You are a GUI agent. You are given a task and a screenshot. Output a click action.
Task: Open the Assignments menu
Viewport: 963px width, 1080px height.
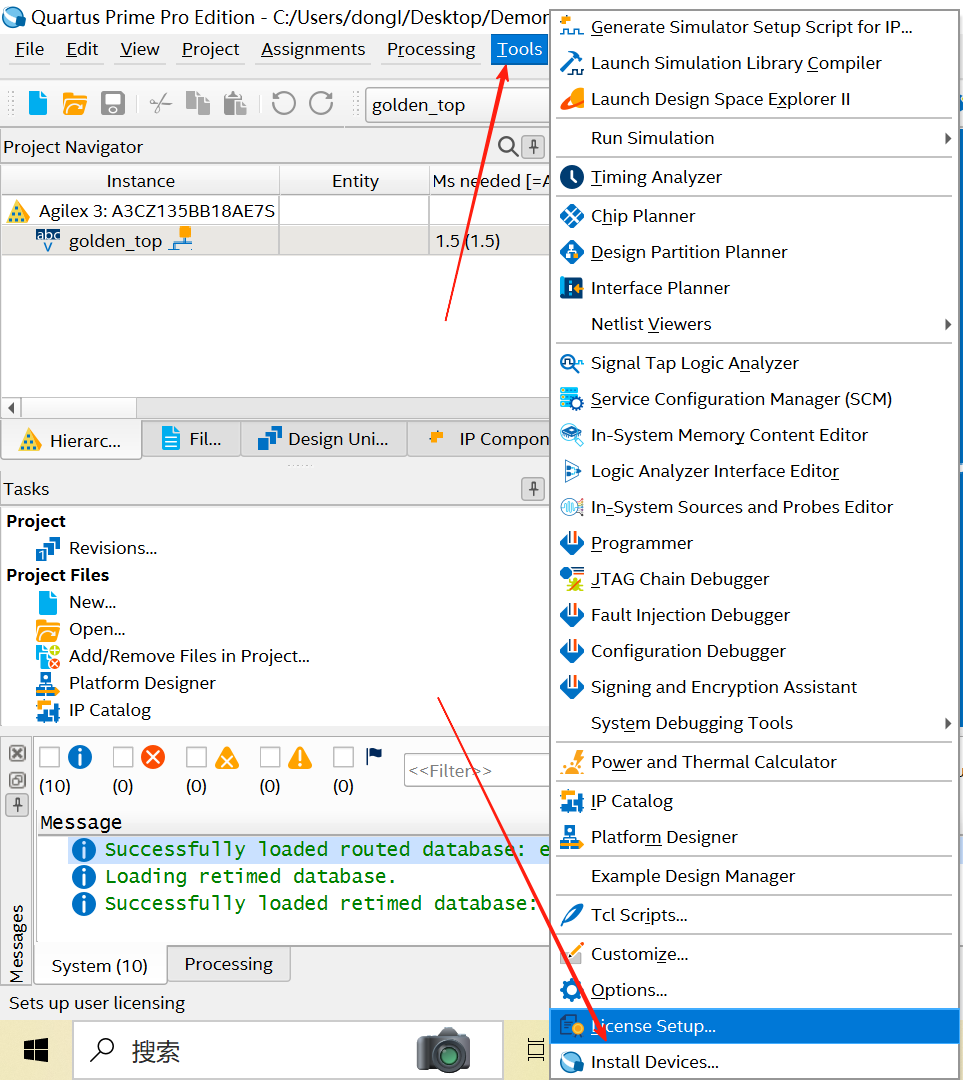tap(313, 50)
